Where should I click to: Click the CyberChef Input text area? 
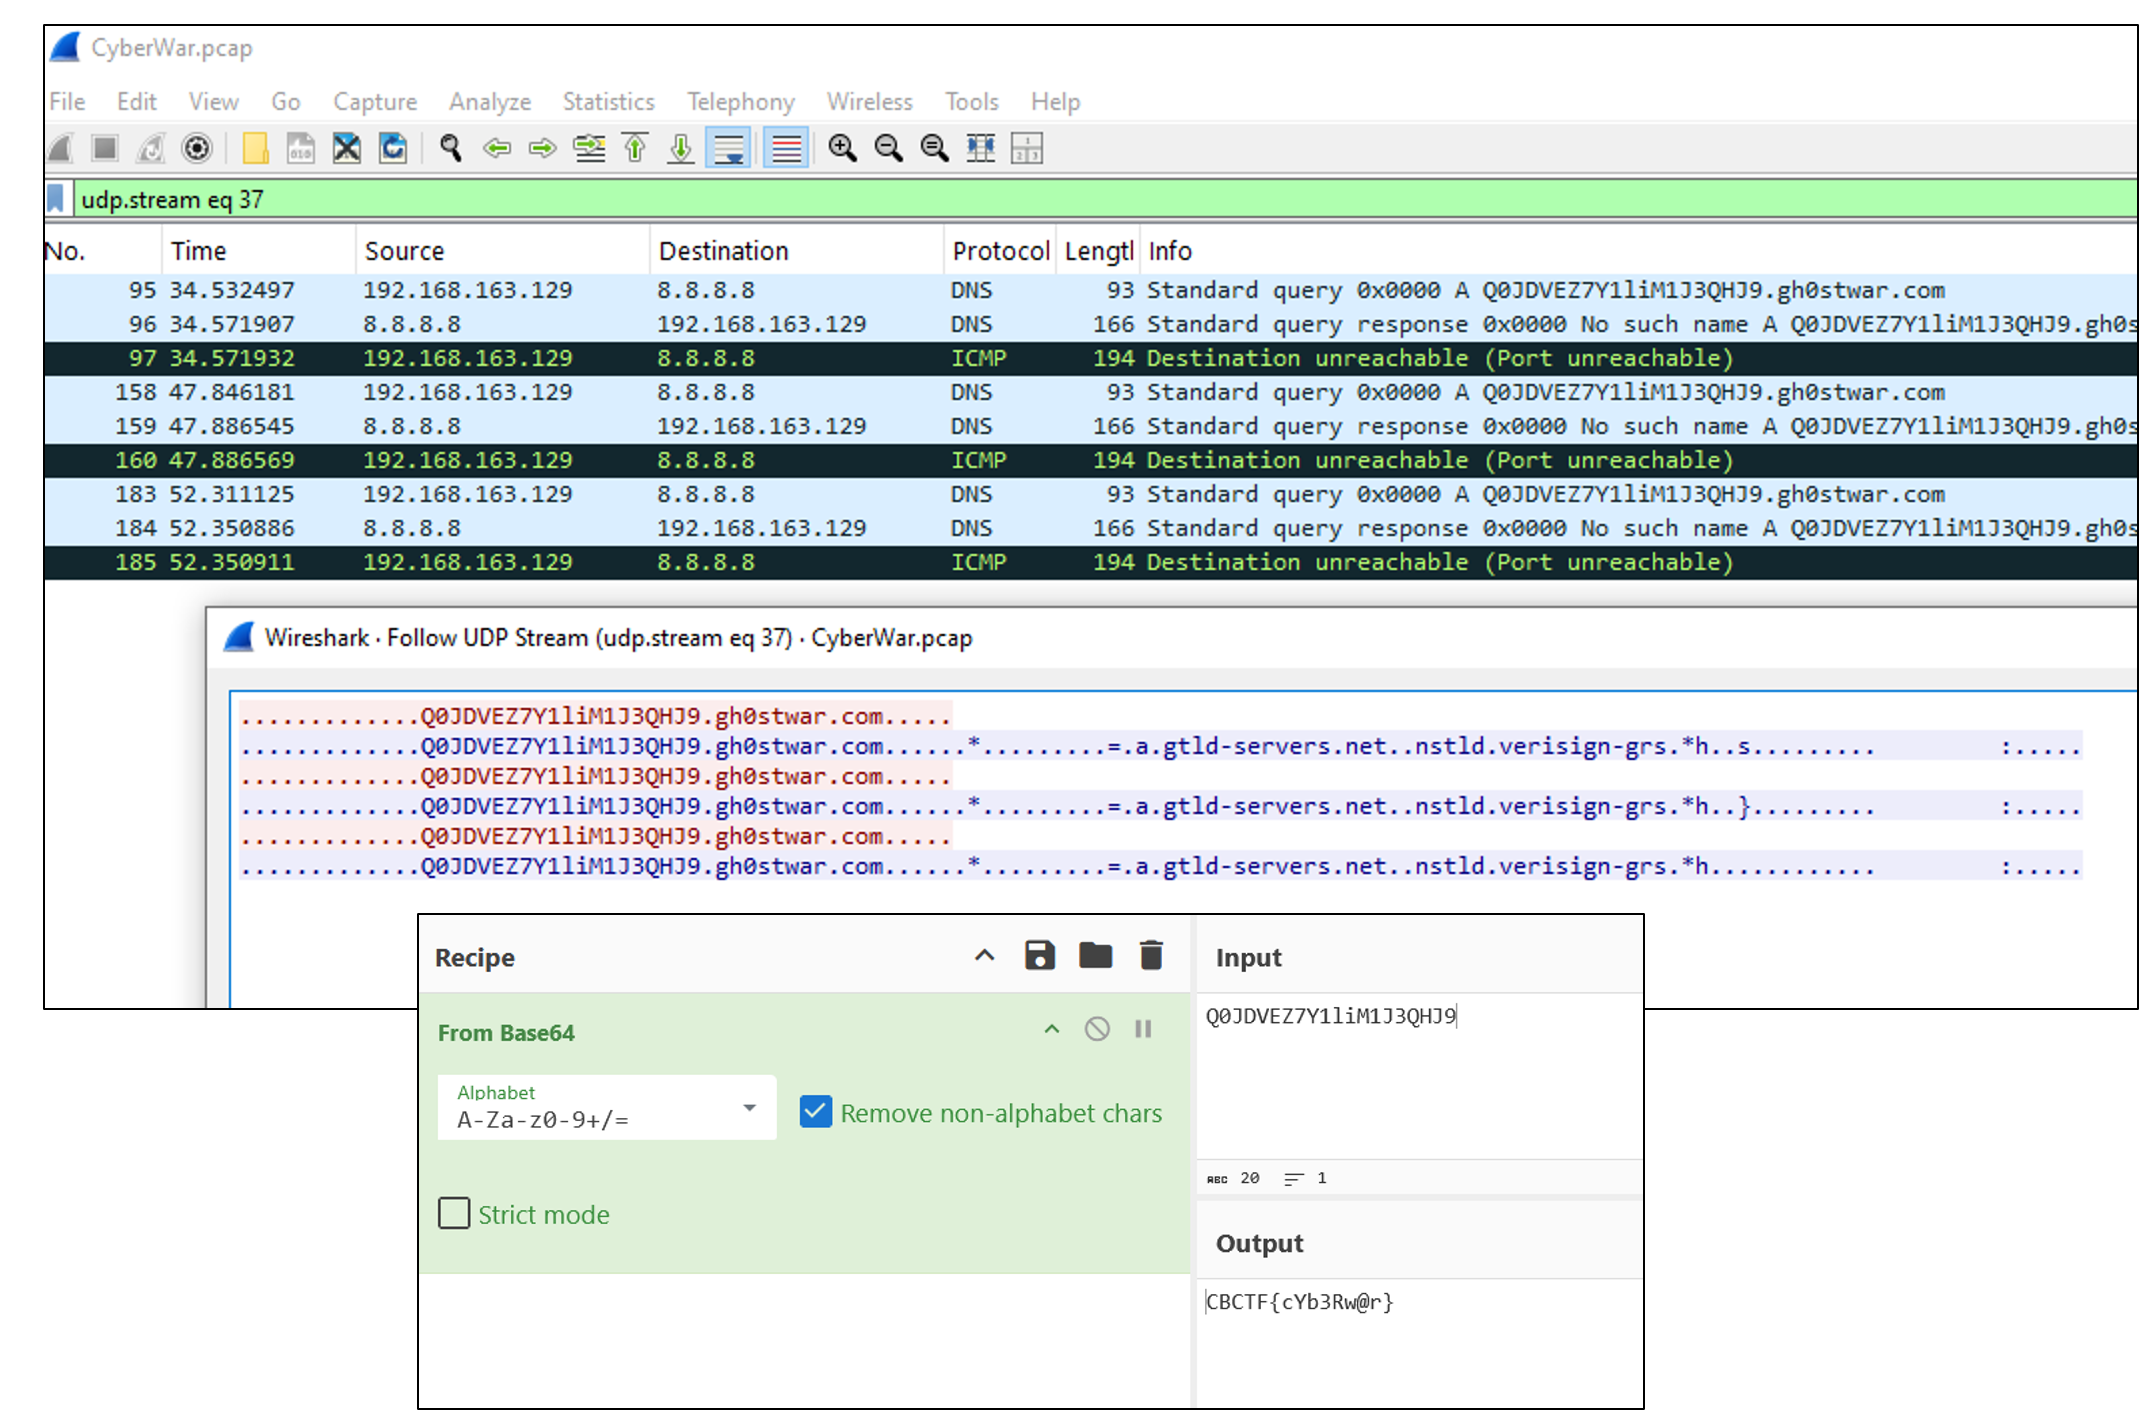[1420, 1077]
